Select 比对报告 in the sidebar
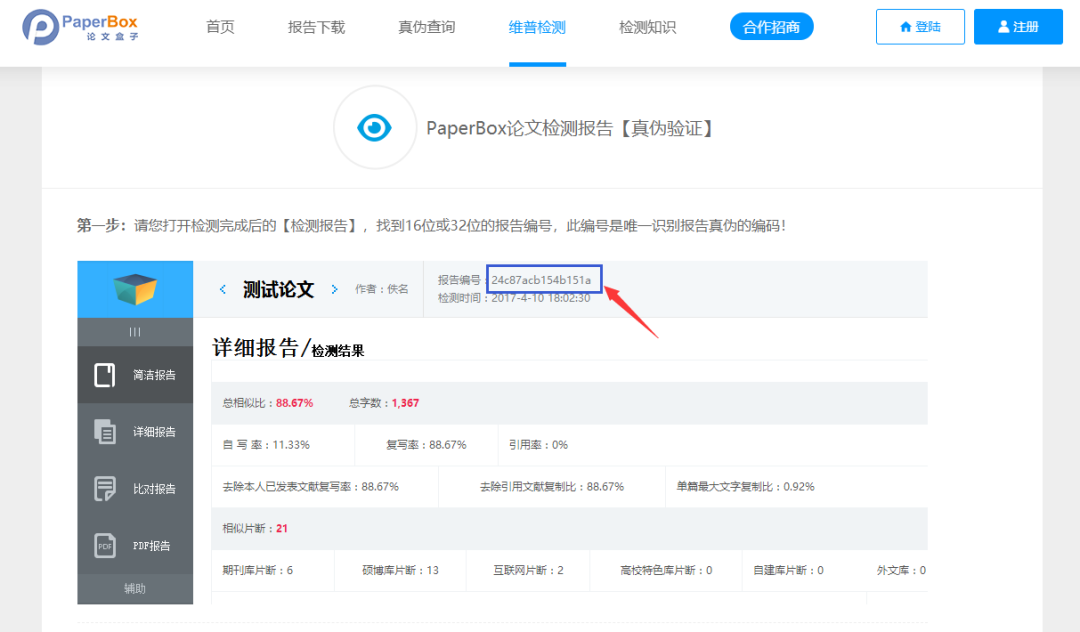This screenshot has height=632, width=1080. (135, 489)
